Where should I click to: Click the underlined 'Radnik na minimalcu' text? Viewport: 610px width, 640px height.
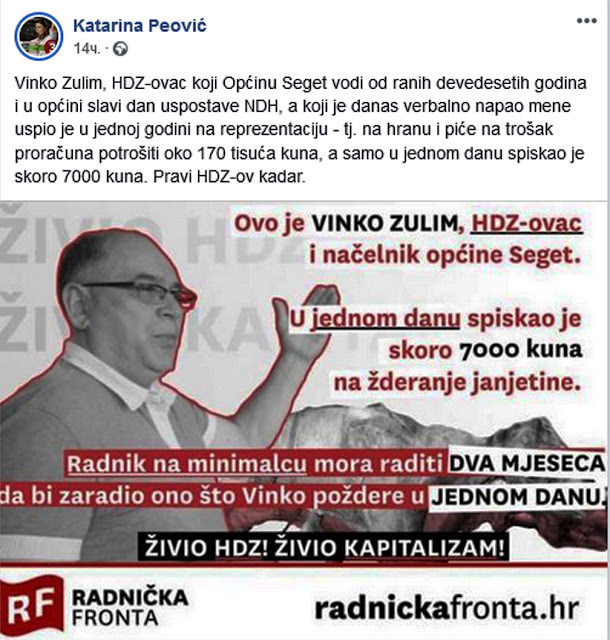pos(187,464)
